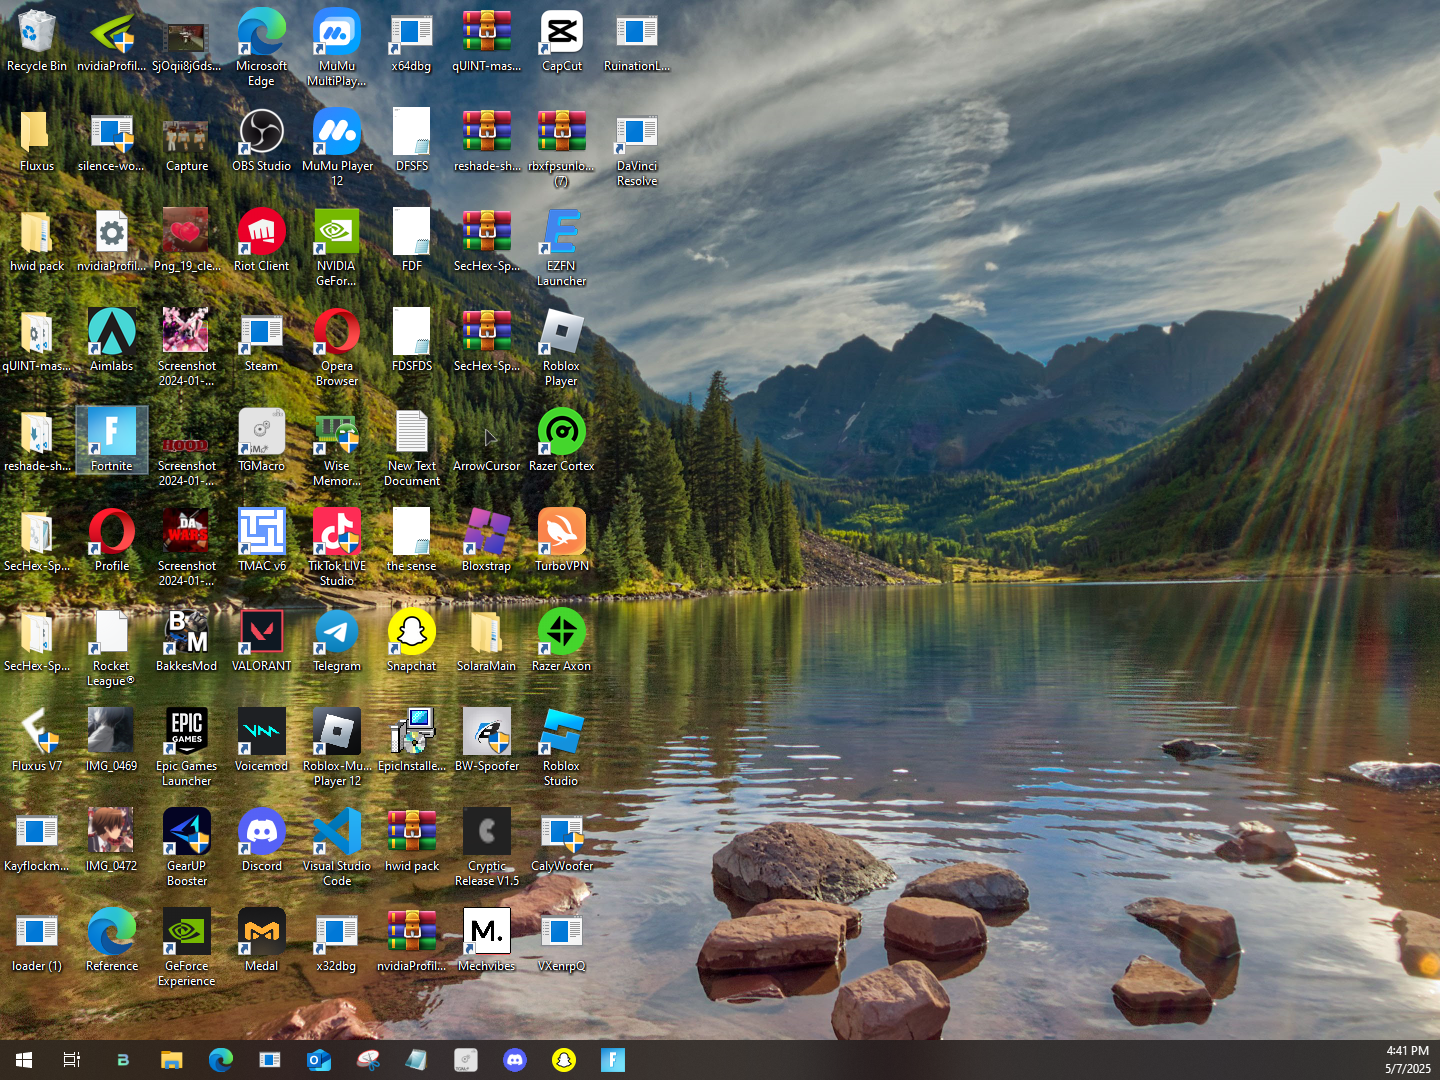Select the RuinationL... desktop icon
This screenshot has height=1080, width=1440.
click(x=637, y=42)
